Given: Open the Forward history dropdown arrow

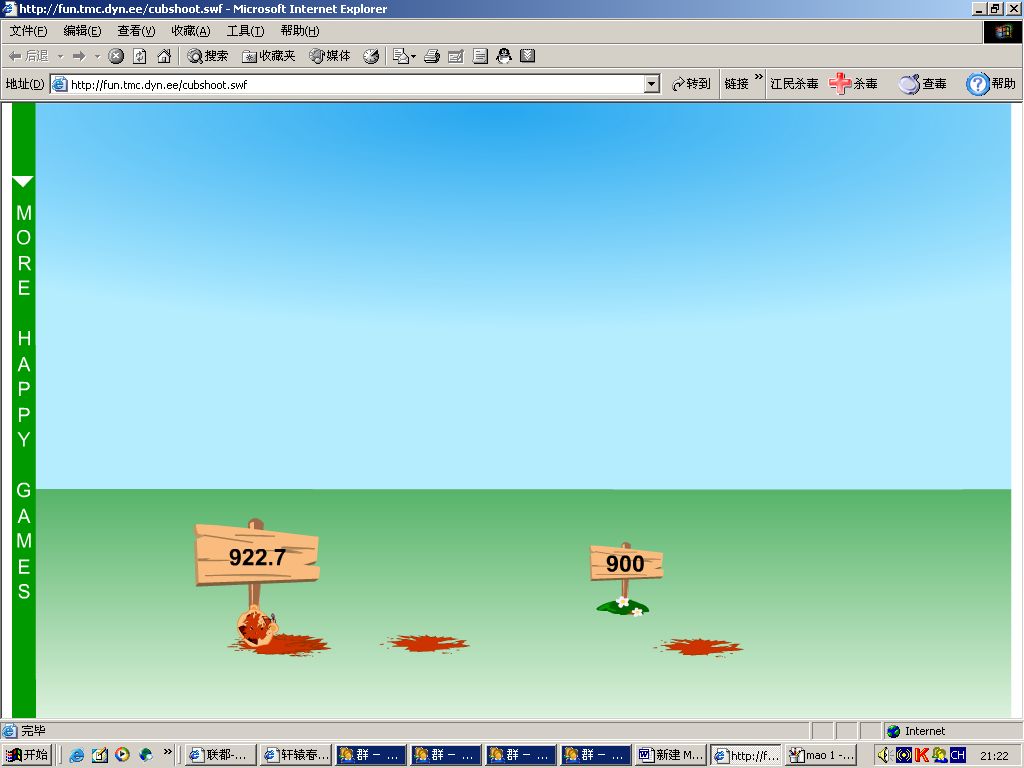Looking at the screenshot, I should (97, 57).
